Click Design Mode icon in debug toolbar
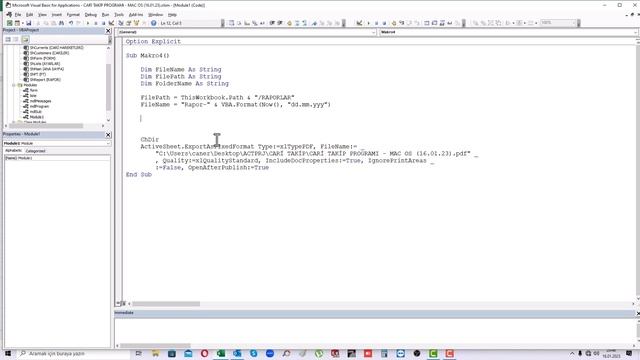This screenshot has width=640, height=360. (x=359, y=23)
